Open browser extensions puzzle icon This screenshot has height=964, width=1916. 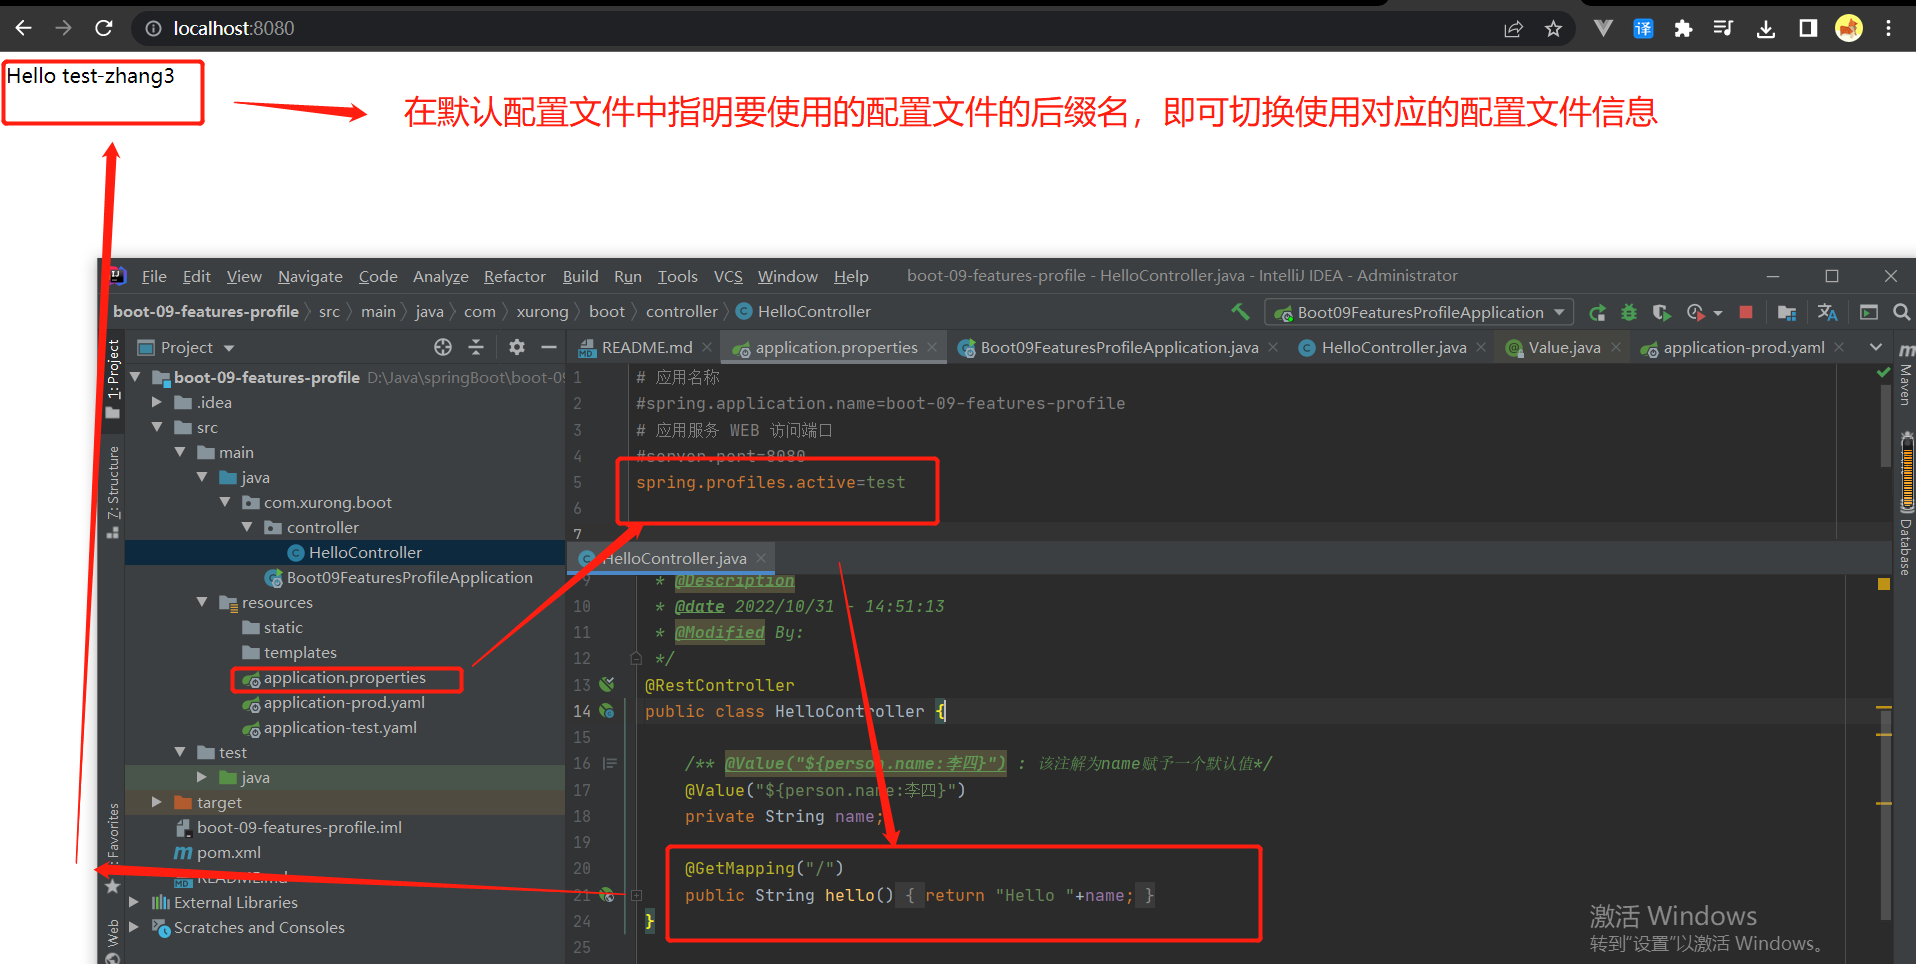pos(1683,29)
